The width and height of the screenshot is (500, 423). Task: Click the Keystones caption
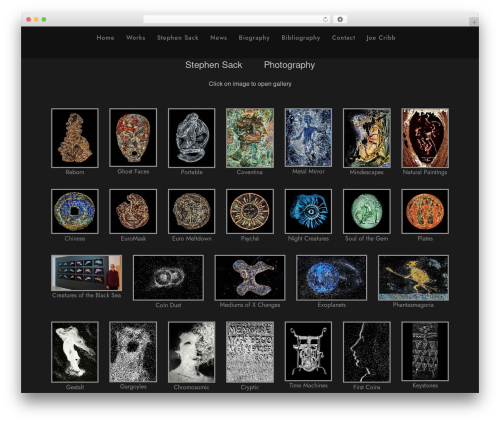pyautogui.click(x=425, y=385)
